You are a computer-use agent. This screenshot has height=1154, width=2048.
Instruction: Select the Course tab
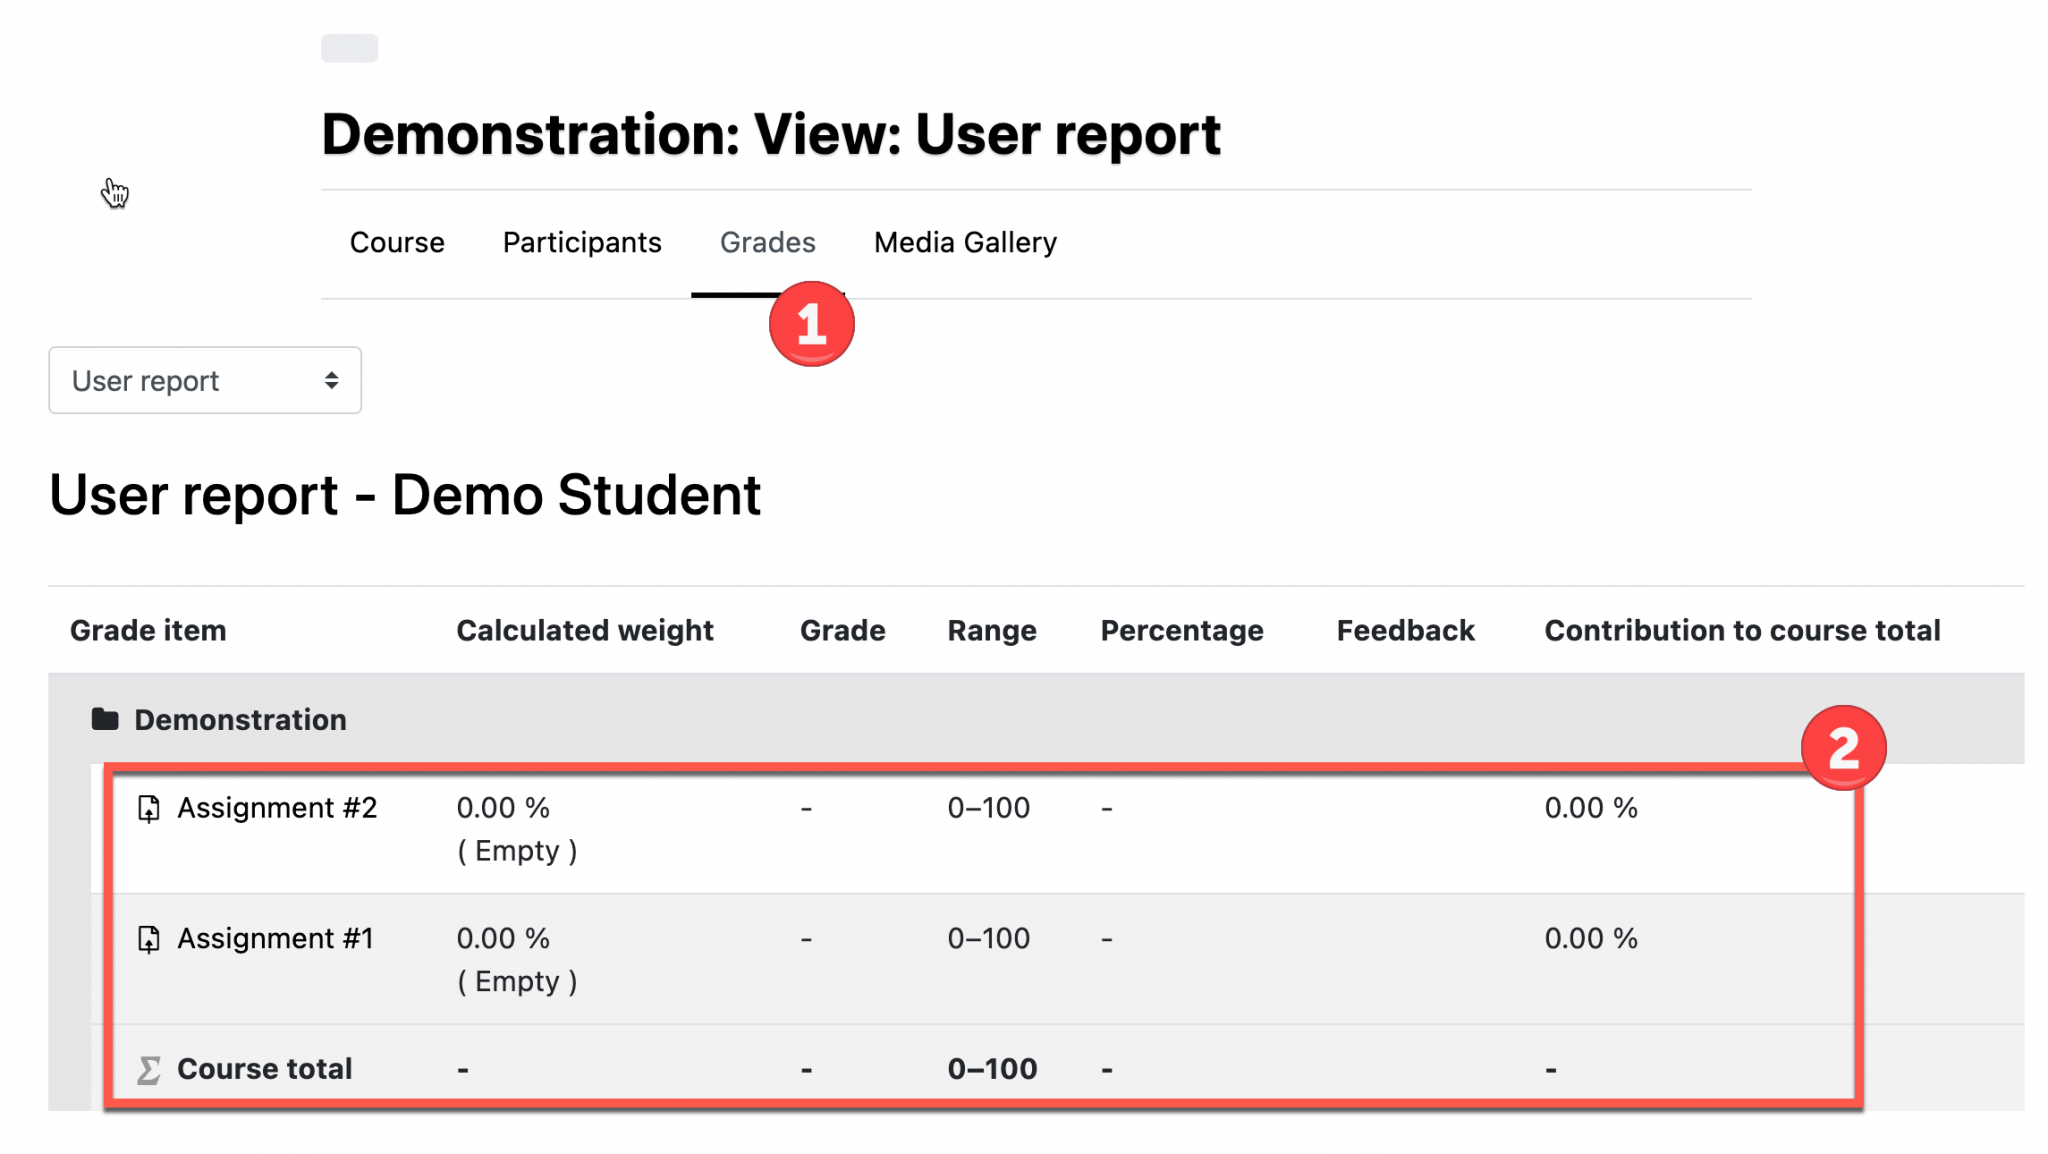click(396, 242)
